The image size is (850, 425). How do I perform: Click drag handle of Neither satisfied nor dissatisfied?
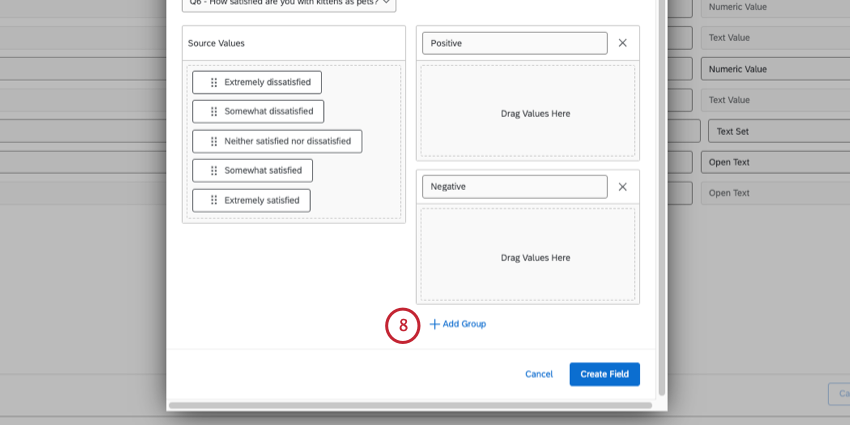[214, 141]
